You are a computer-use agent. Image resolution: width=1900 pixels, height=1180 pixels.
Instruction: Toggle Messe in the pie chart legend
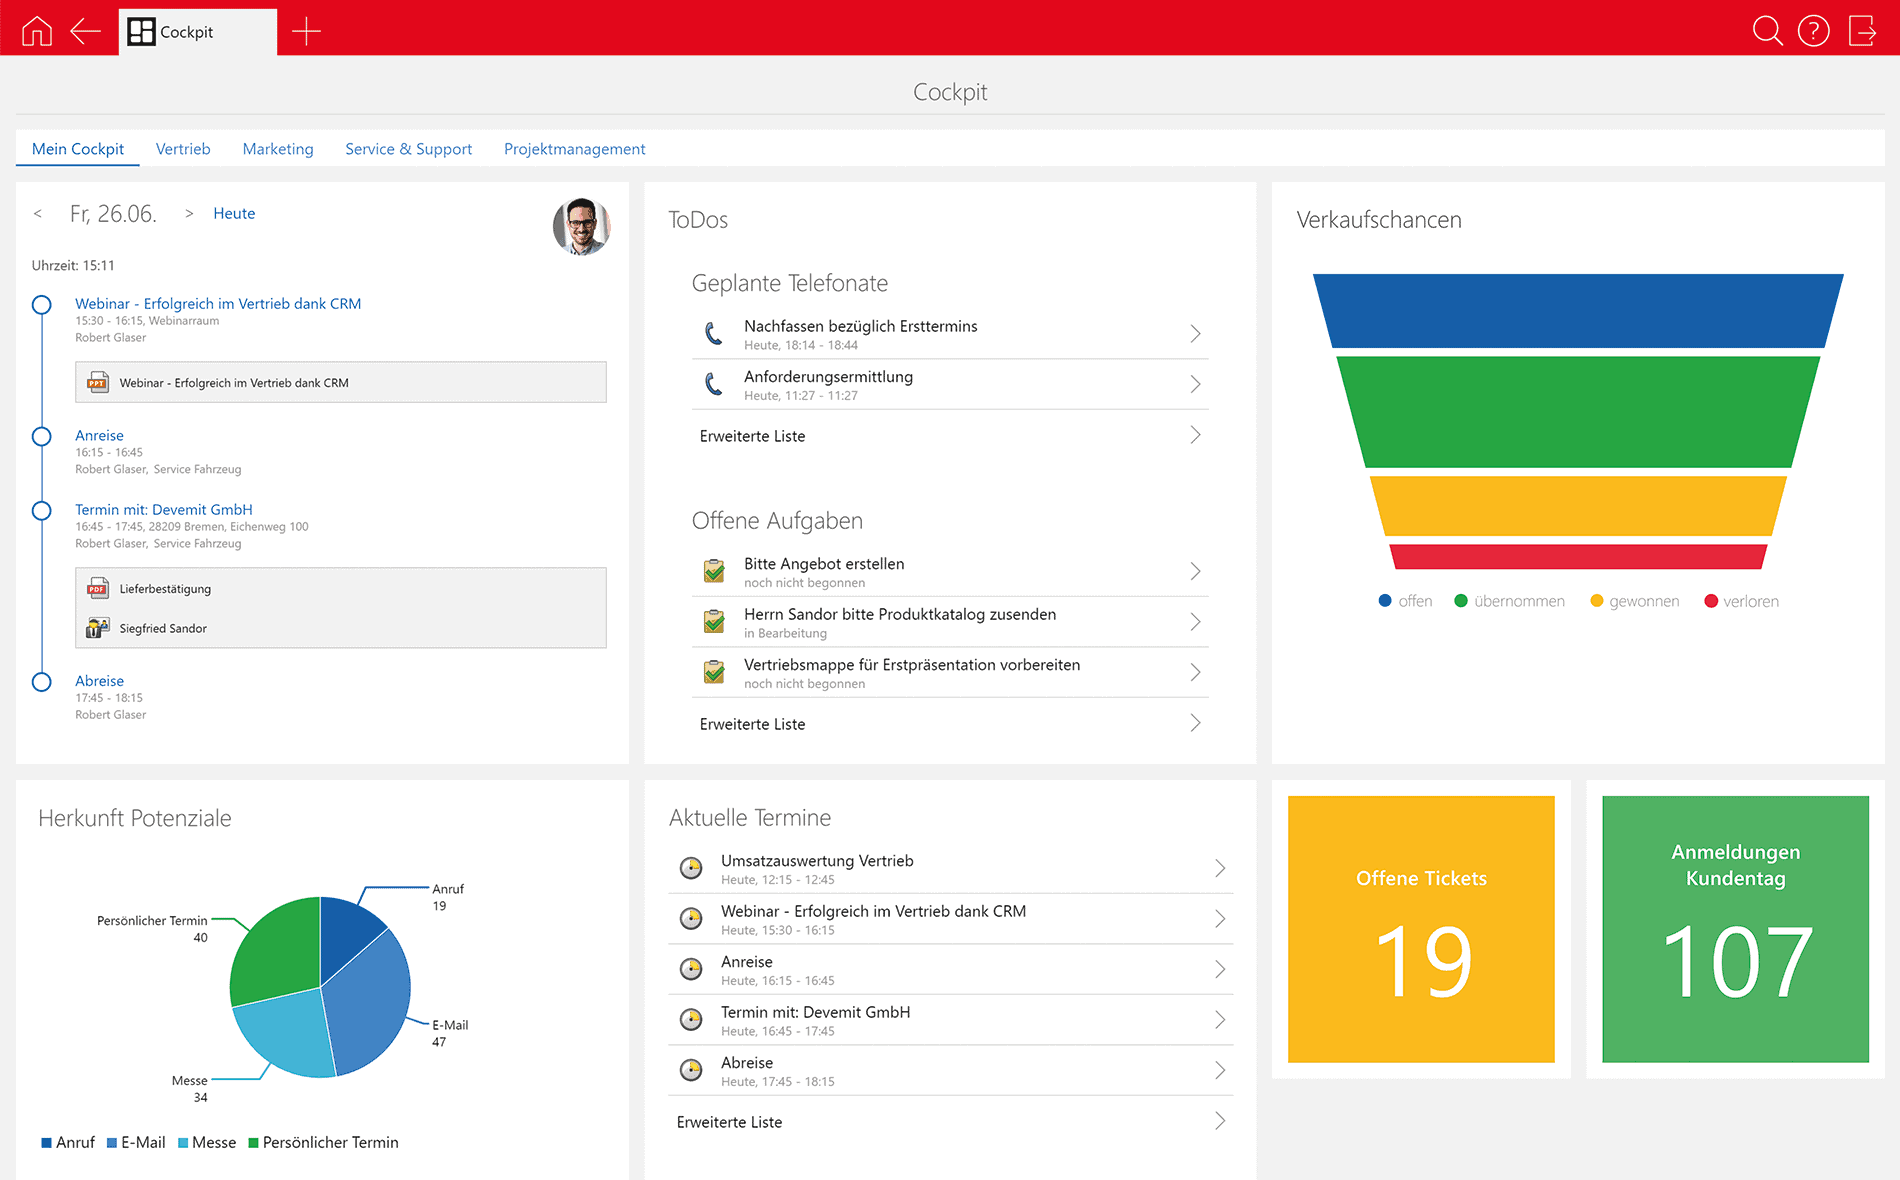[x=207, y=1142]
